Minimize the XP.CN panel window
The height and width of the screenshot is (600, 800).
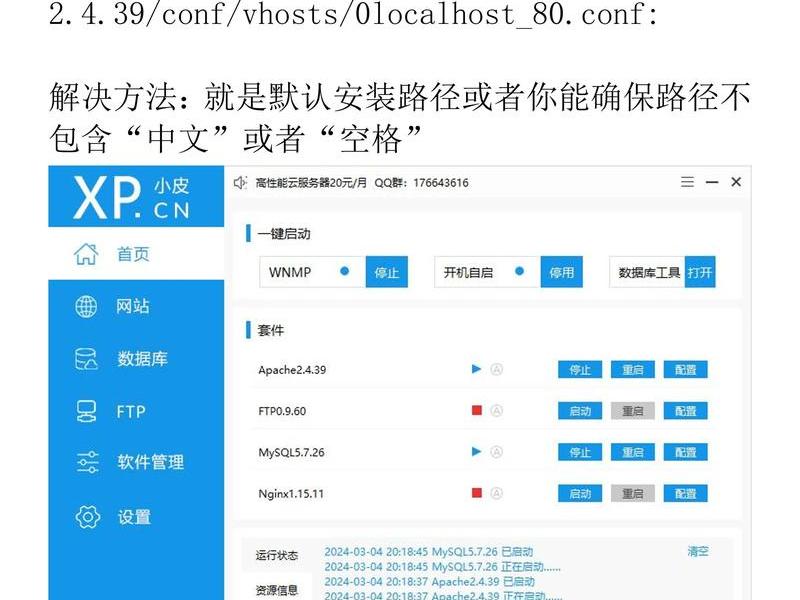coord(712,182)
